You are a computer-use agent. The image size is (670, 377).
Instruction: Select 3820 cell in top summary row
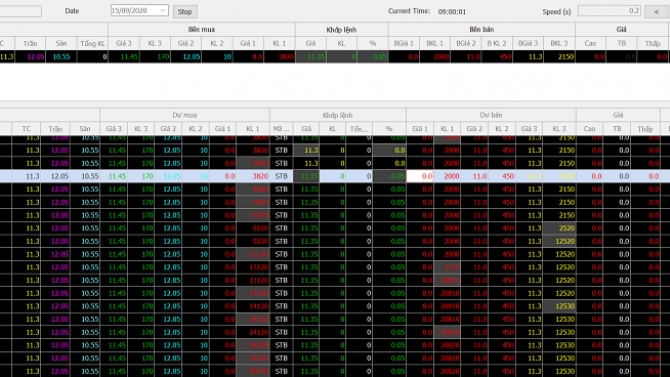[x=279, y=56]
